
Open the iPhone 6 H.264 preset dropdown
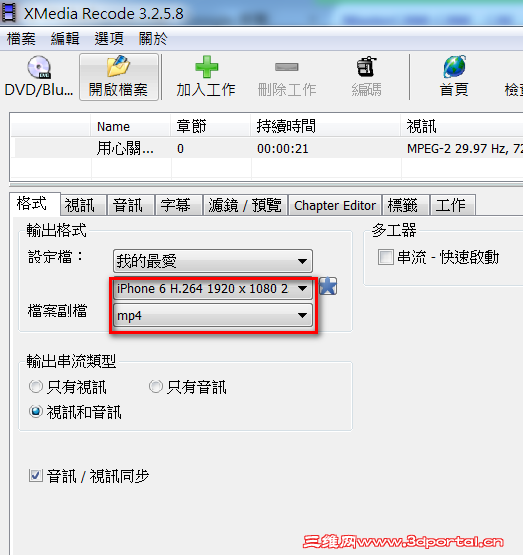coord(213,289)
